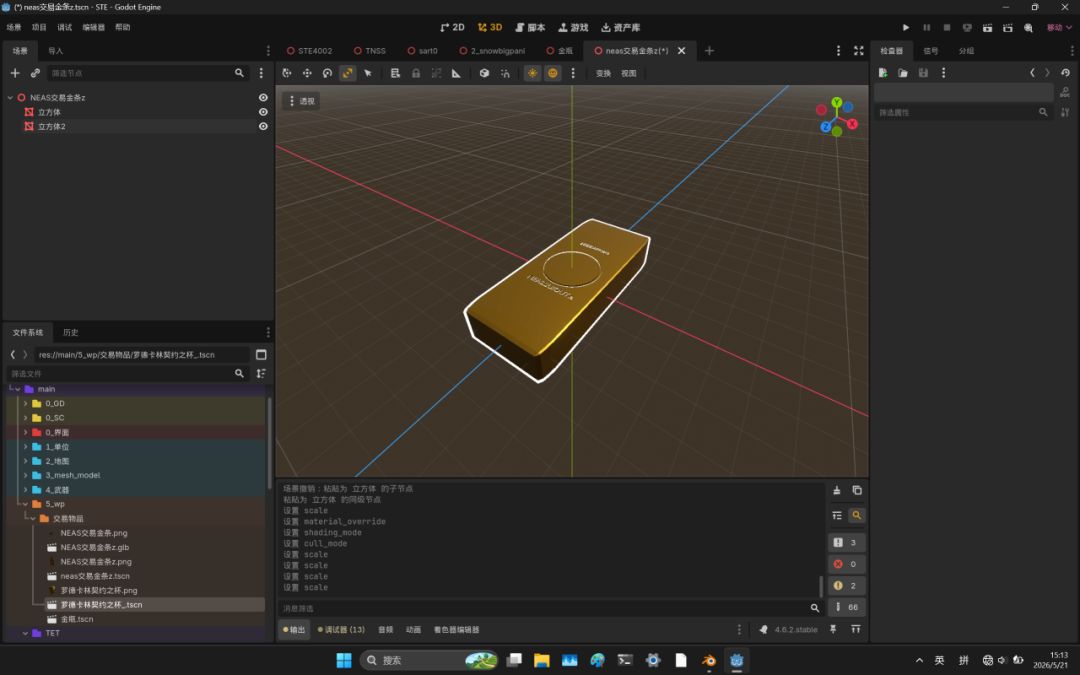This screenshot has height=675, width=1080.
Task: Hide the 立方体2 node
Action: [x=263, y=127]
